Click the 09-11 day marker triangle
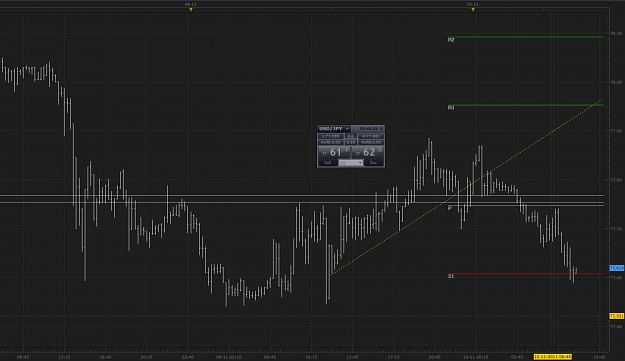This screenshot has height=361, width=625. (191, 10)
